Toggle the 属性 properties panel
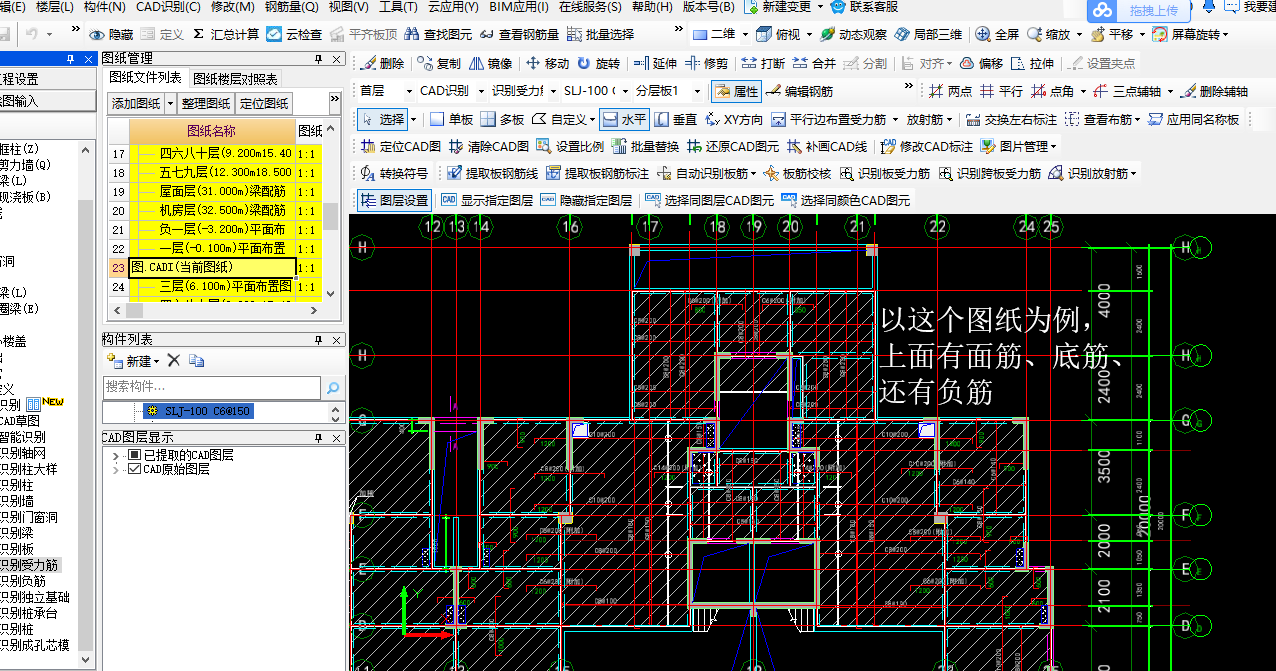This screenshot has width=1276, height=671. pyautogui.click(x=736, y=91)
